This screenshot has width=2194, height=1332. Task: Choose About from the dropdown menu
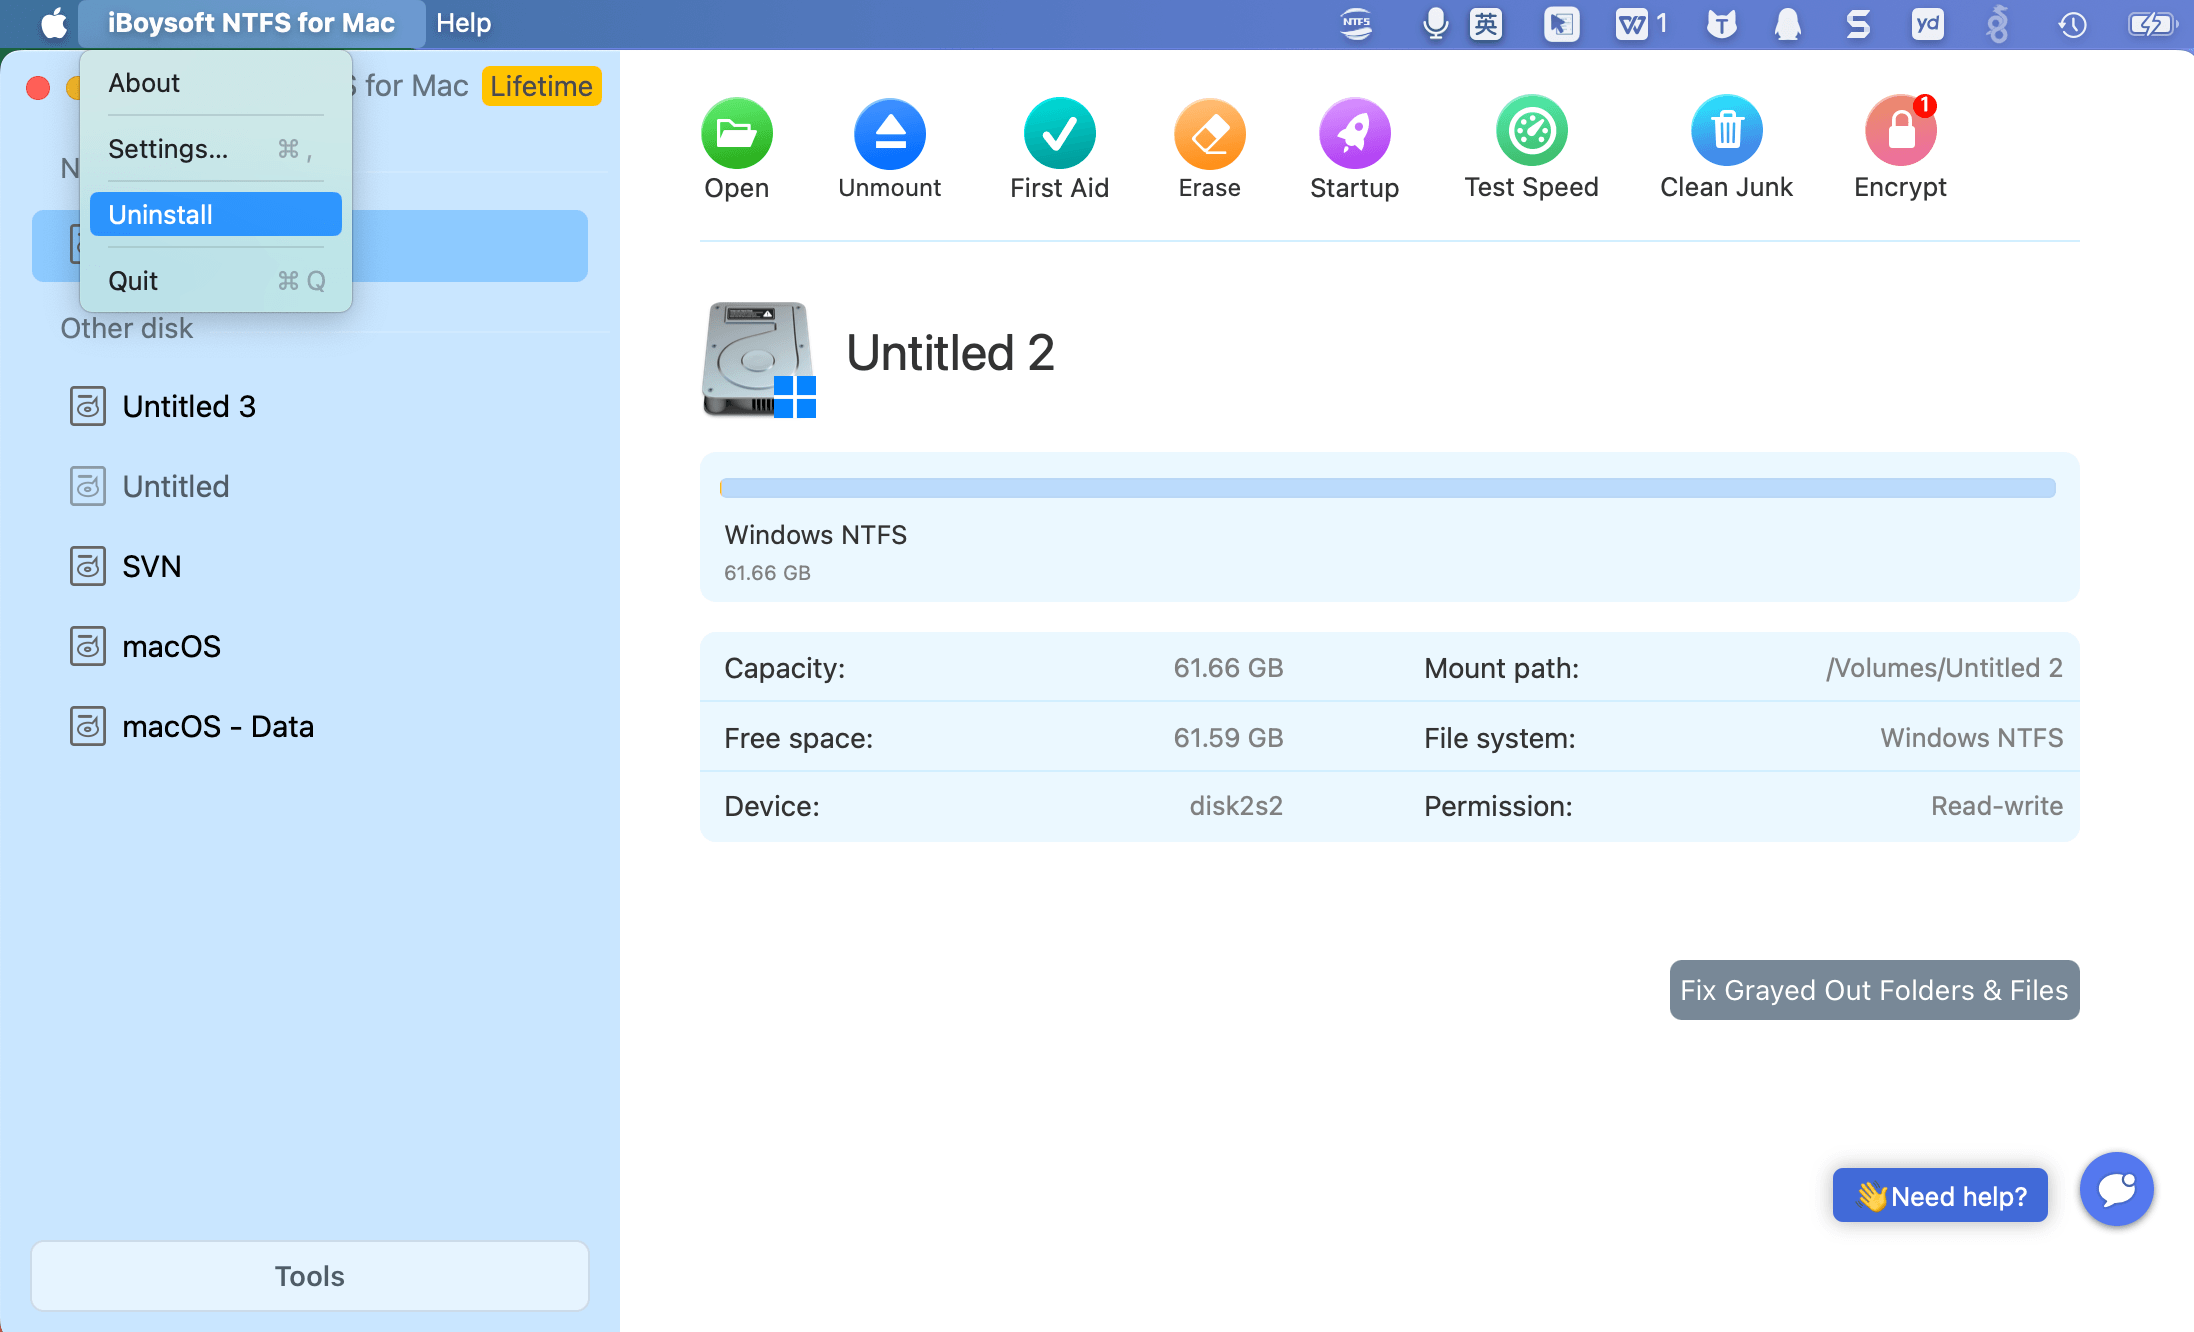(216, 83)
